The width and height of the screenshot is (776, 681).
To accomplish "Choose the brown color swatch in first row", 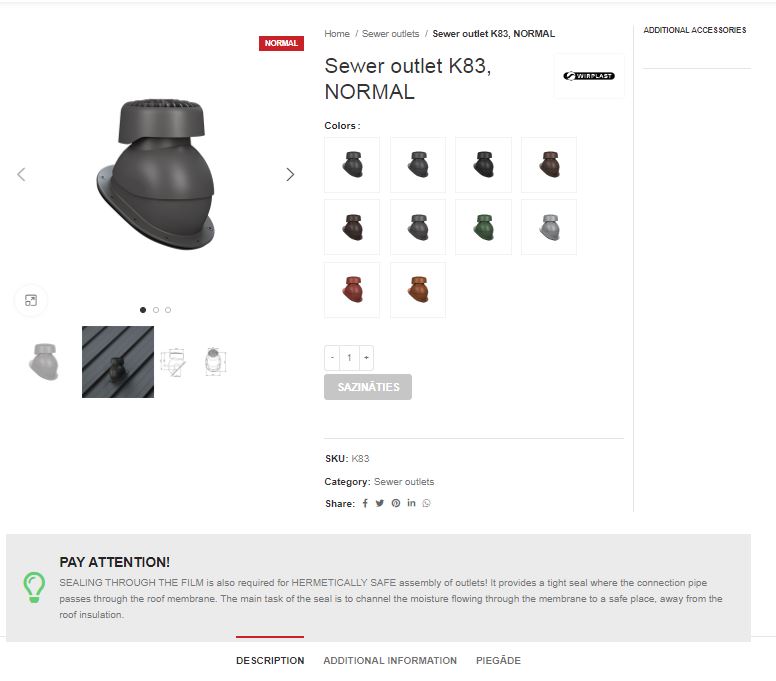I will (549, 165).
